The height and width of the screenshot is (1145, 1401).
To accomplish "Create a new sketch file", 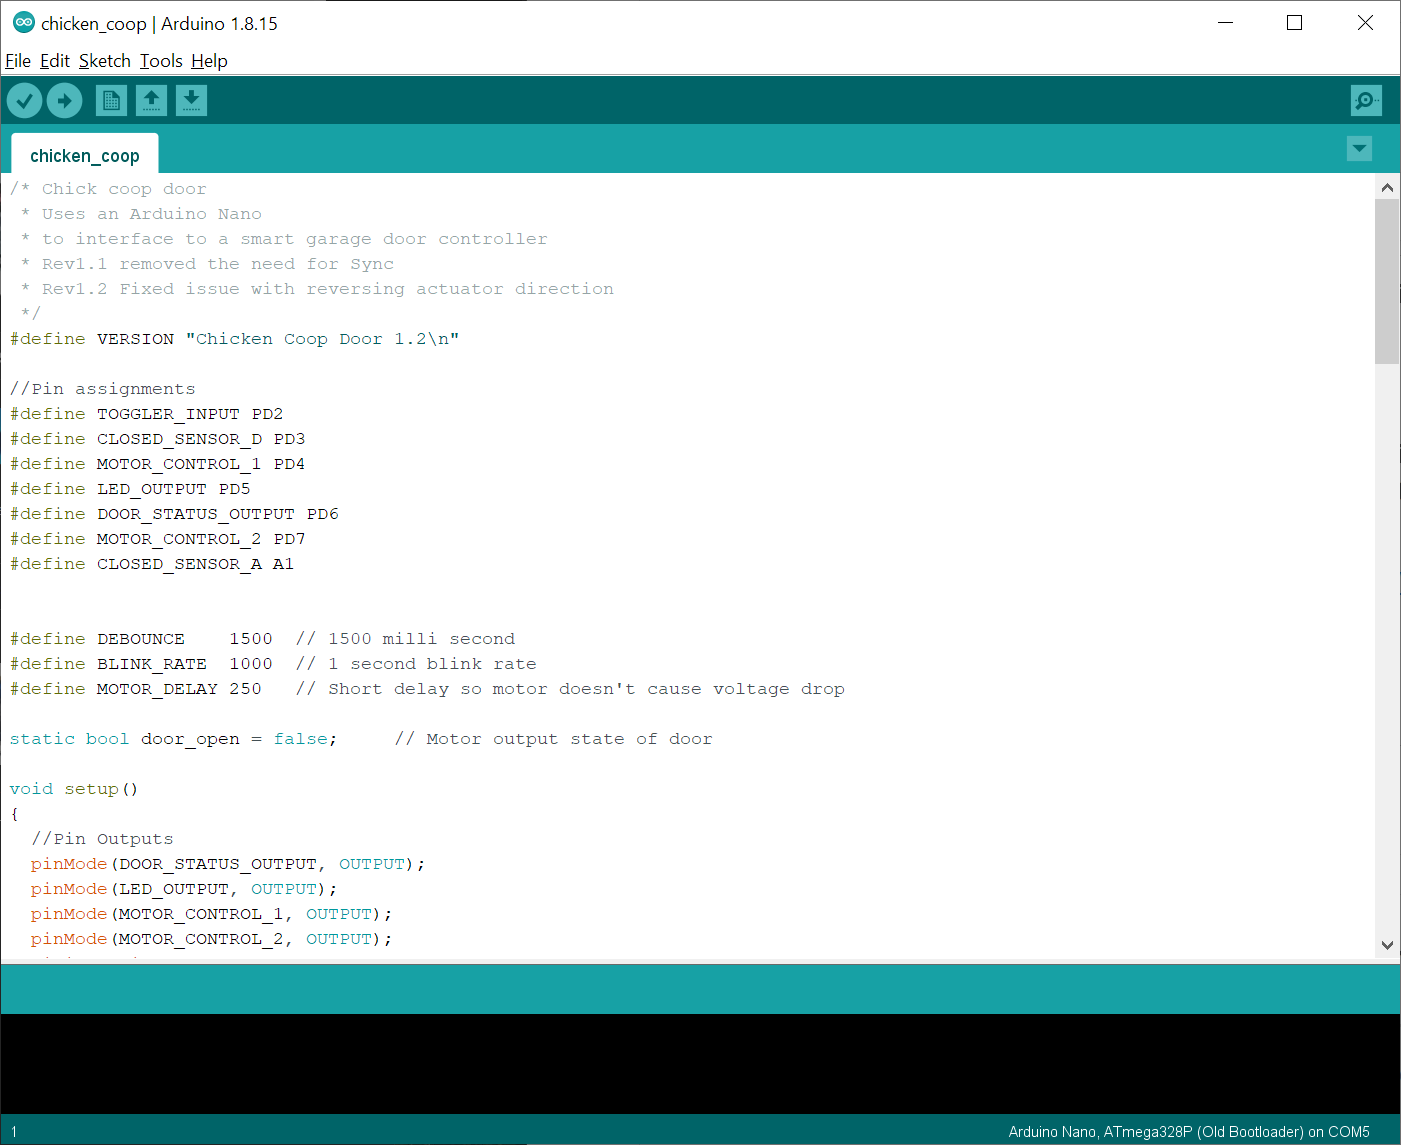I will point(111,100).
